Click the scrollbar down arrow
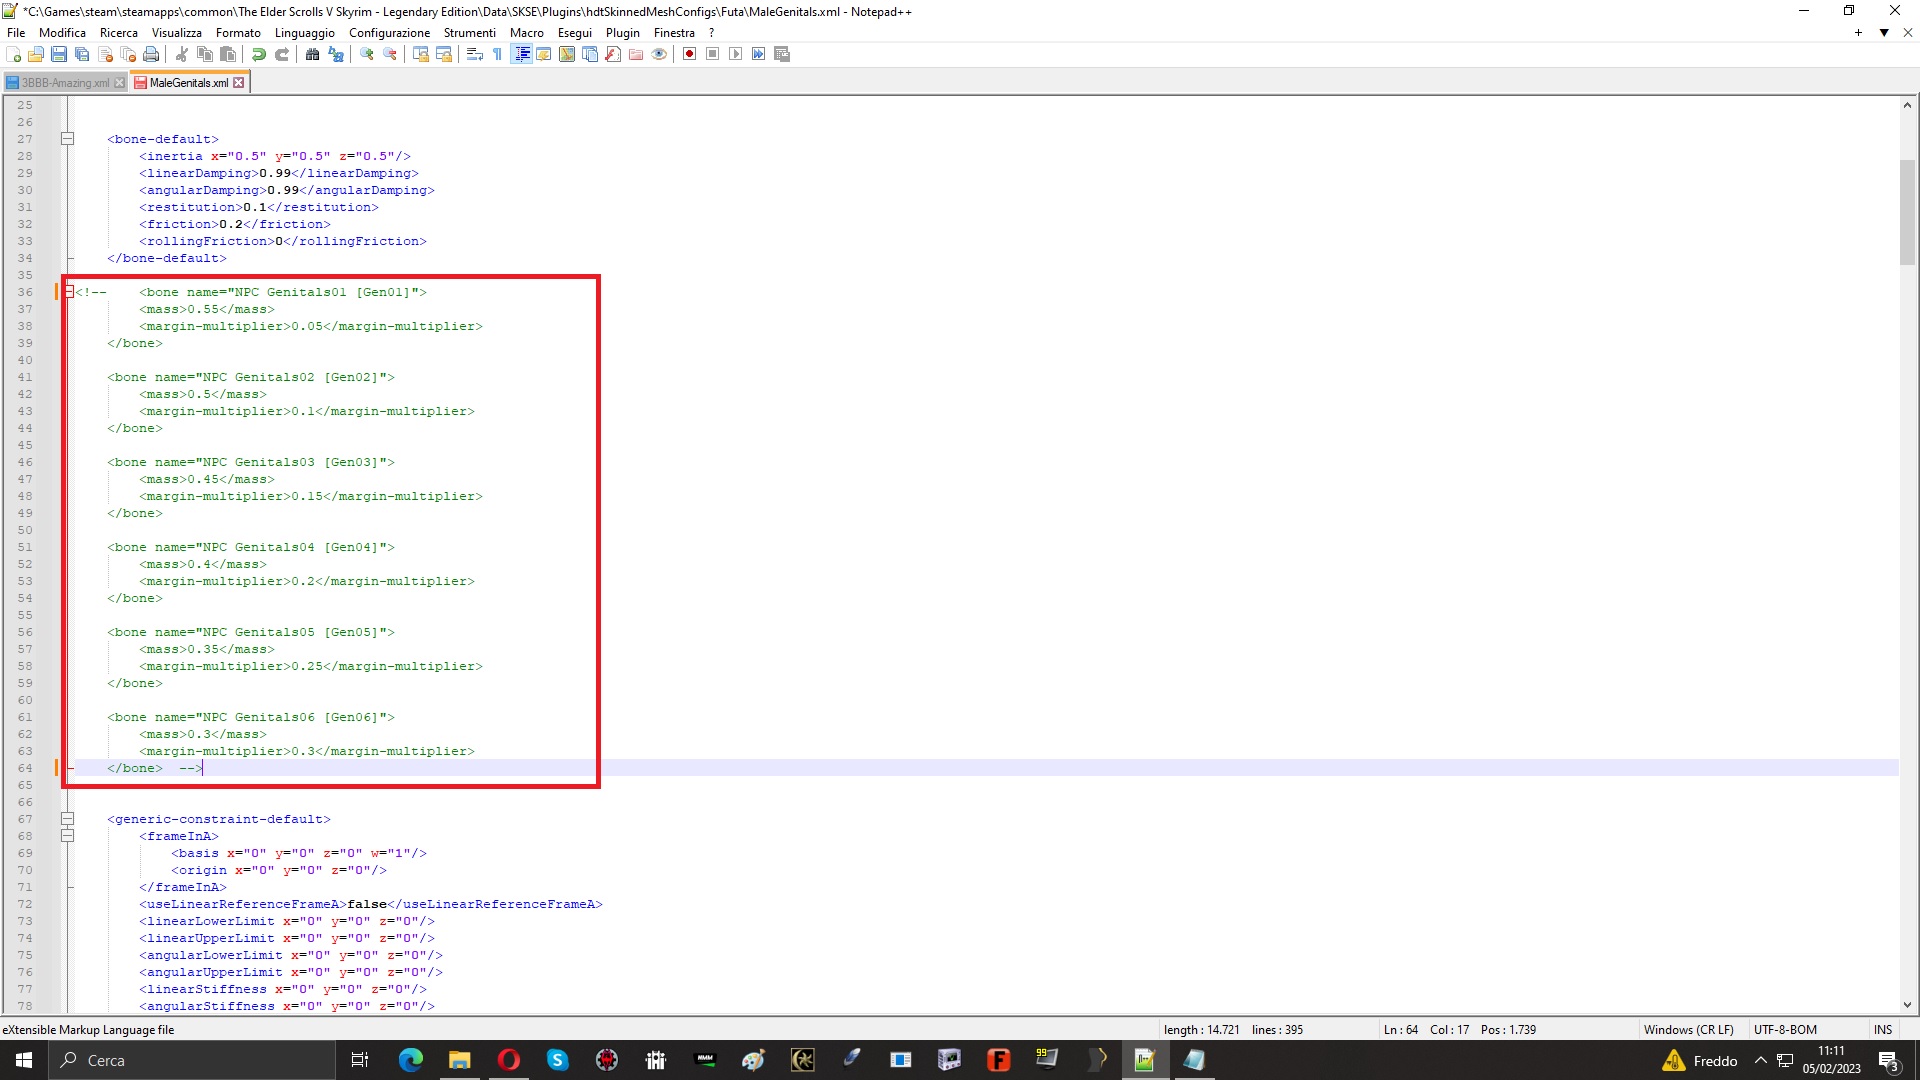This screenshot has height=1080, width=1920. [1907, 1005]
